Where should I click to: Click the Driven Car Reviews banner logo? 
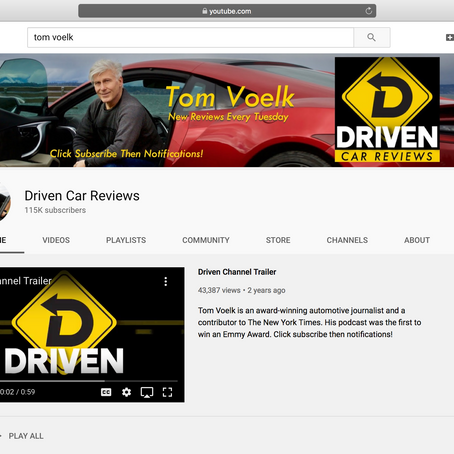point(387,110)
